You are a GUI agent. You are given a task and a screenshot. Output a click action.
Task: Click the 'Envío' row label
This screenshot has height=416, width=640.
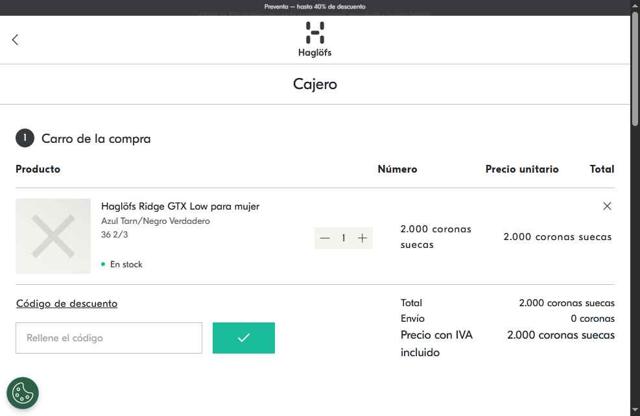tap(412, 318)
